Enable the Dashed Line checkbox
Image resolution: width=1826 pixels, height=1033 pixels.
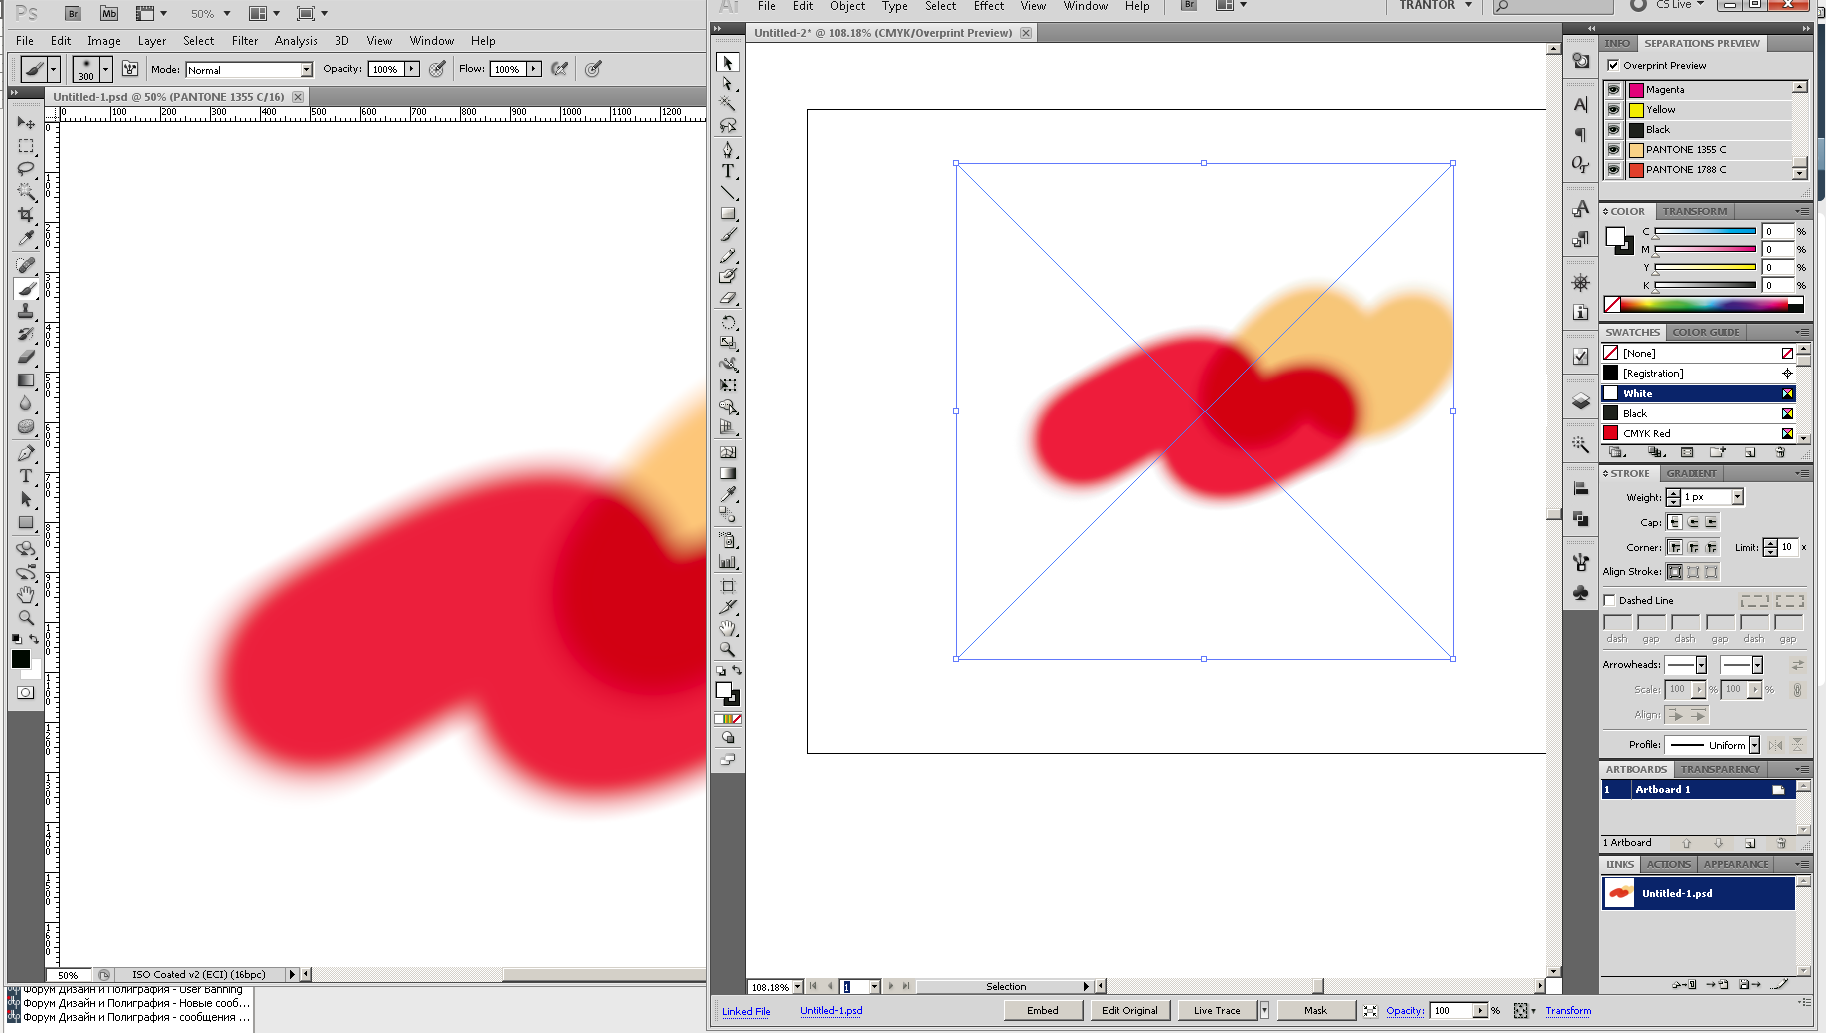pos(1609,600)
